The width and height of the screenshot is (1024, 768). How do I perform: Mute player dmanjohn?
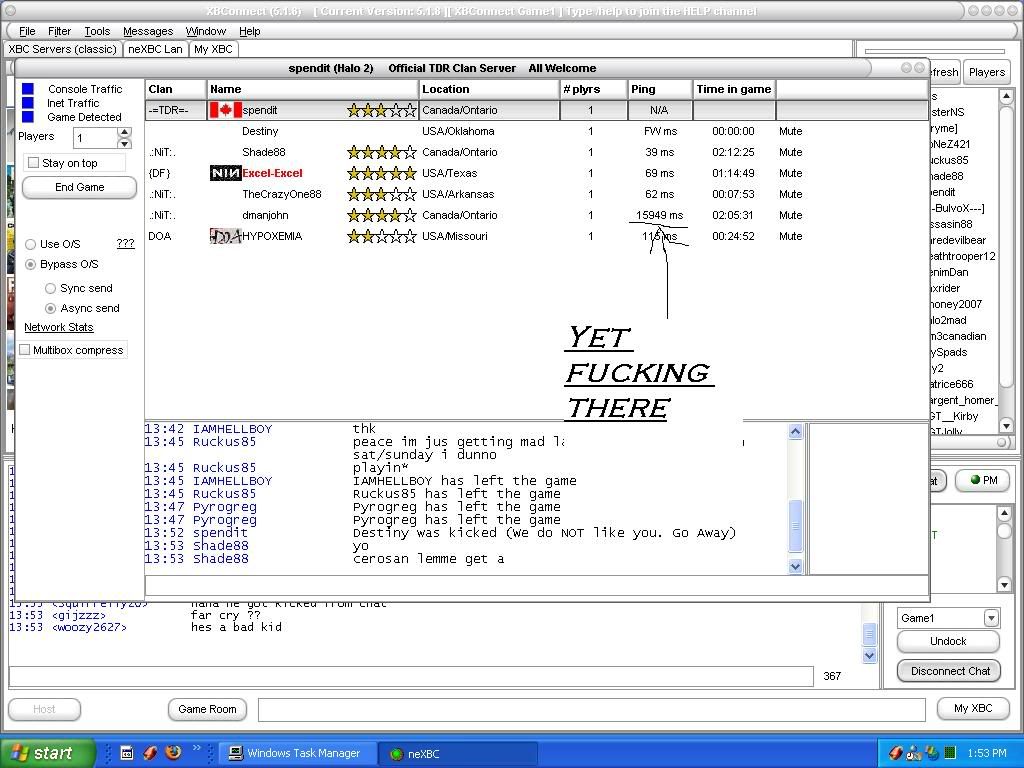pyautogui.click(x=790, y=215)
